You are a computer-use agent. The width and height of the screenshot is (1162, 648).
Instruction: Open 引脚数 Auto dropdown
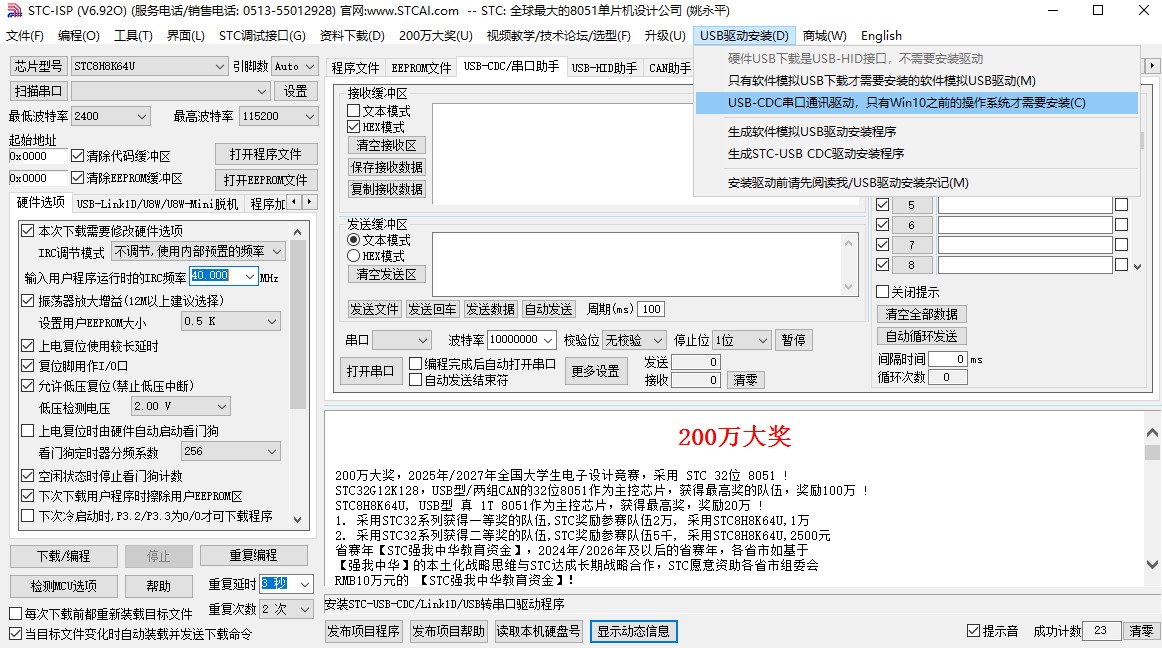pos(295,66)
